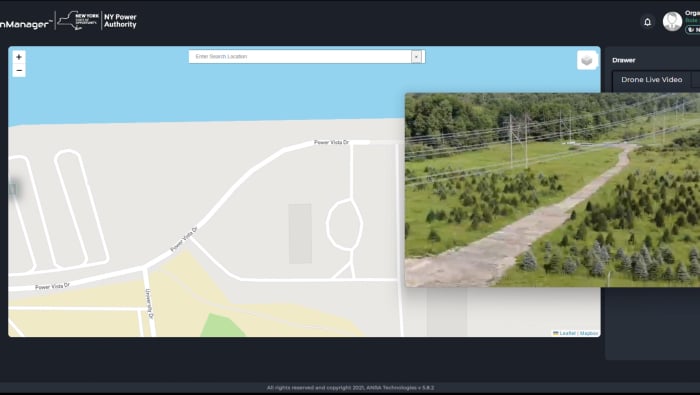
Task: Expand the search location dropdown arrow
Action: (416, 57)
